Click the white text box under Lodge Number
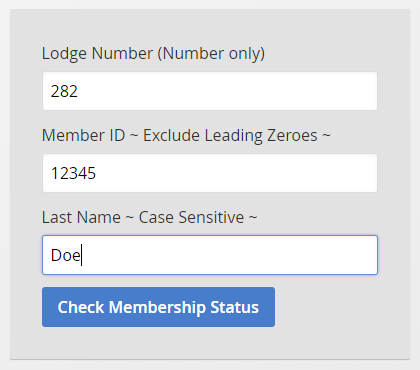 tap(210, 91)
